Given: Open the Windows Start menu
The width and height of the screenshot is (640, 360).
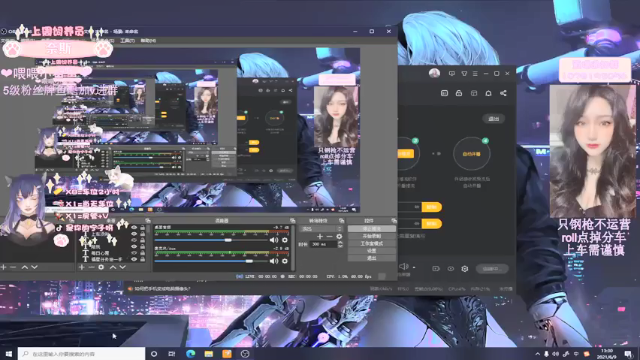Looking at the screenshot, I should point(9,354).
